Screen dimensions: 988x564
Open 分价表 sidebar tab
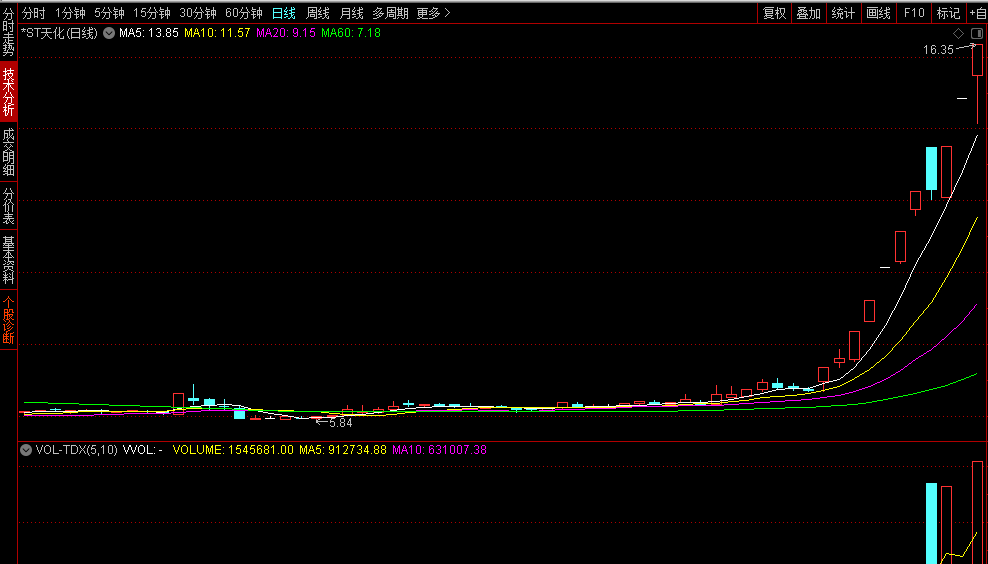[9, 206]
